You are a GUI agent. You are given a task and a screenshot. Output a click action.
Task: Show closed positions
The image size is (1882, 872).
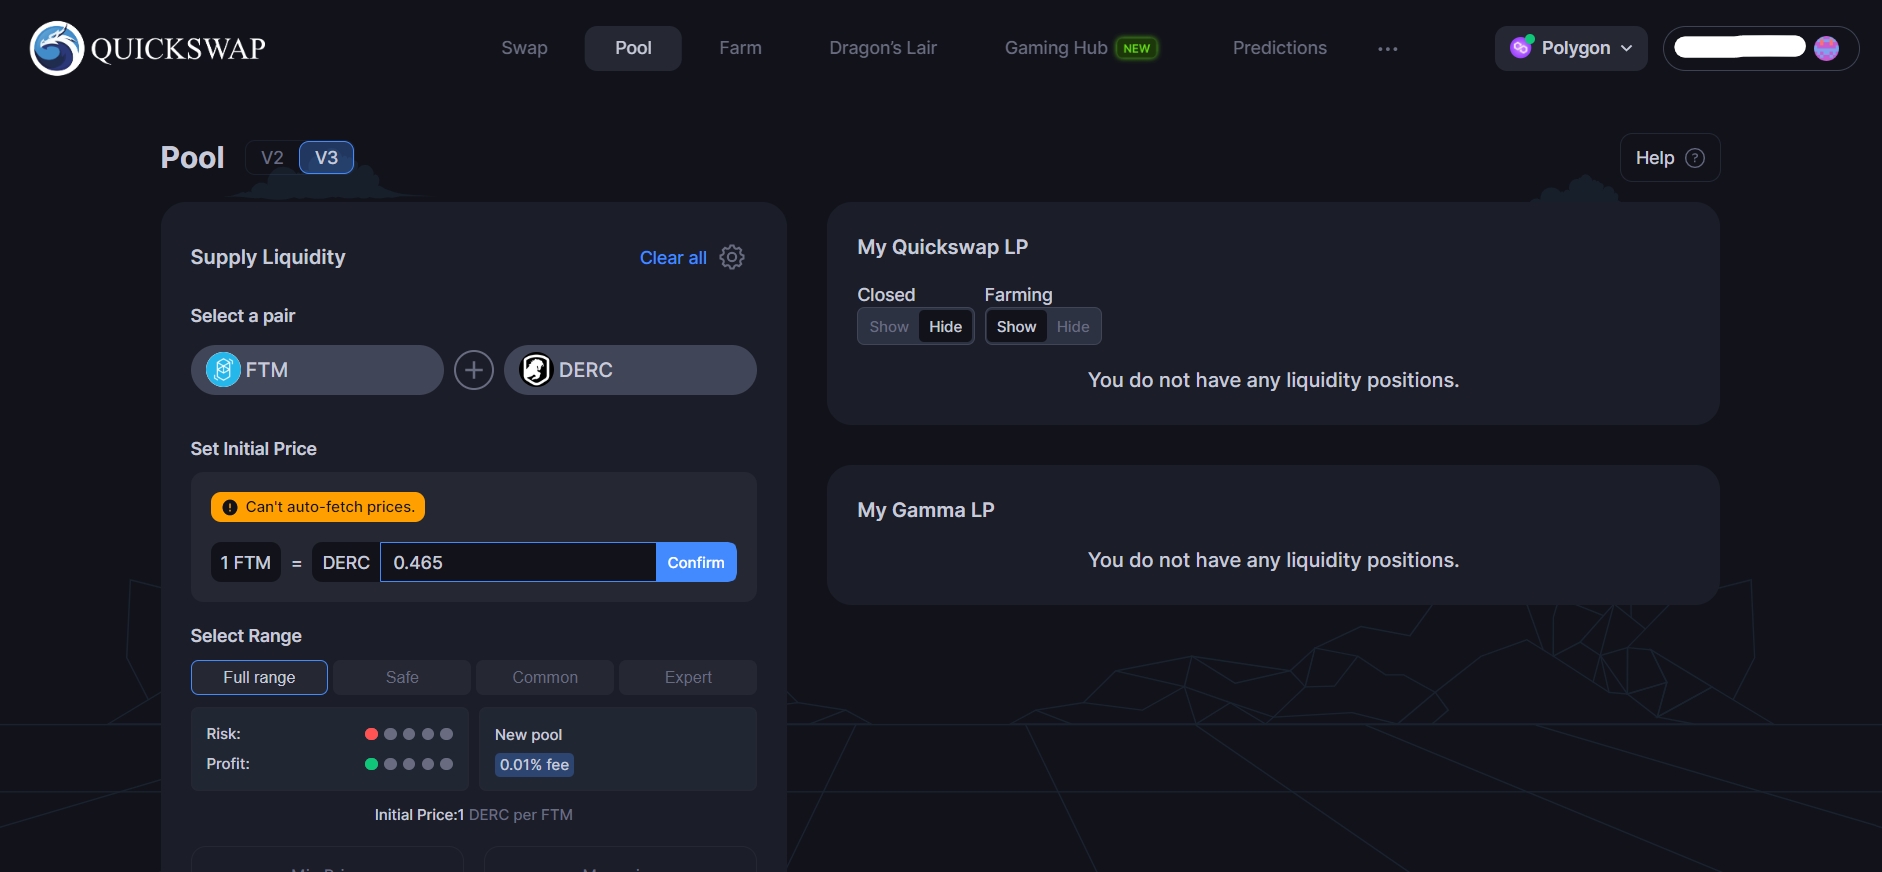coord(888,327)
